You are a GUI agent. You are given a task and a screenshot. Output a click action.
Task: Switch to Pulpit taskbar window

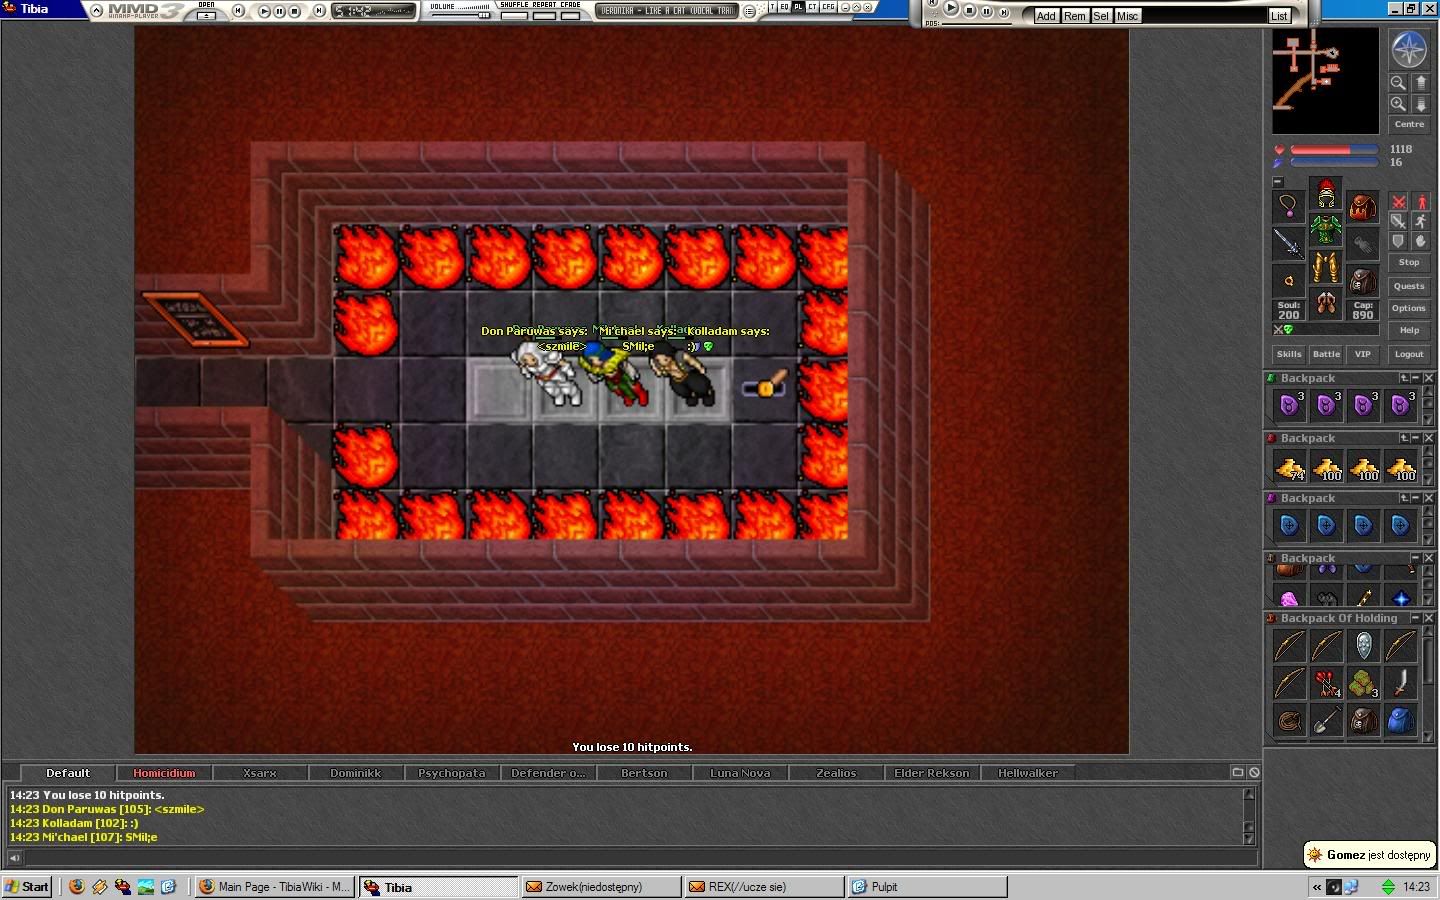click(x=927, y=887)
